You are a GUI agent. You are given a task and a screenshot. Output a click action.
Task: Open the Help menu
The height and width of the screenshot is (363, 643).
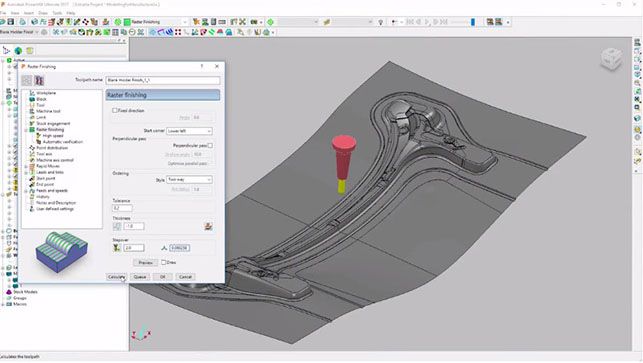(71, 13)
